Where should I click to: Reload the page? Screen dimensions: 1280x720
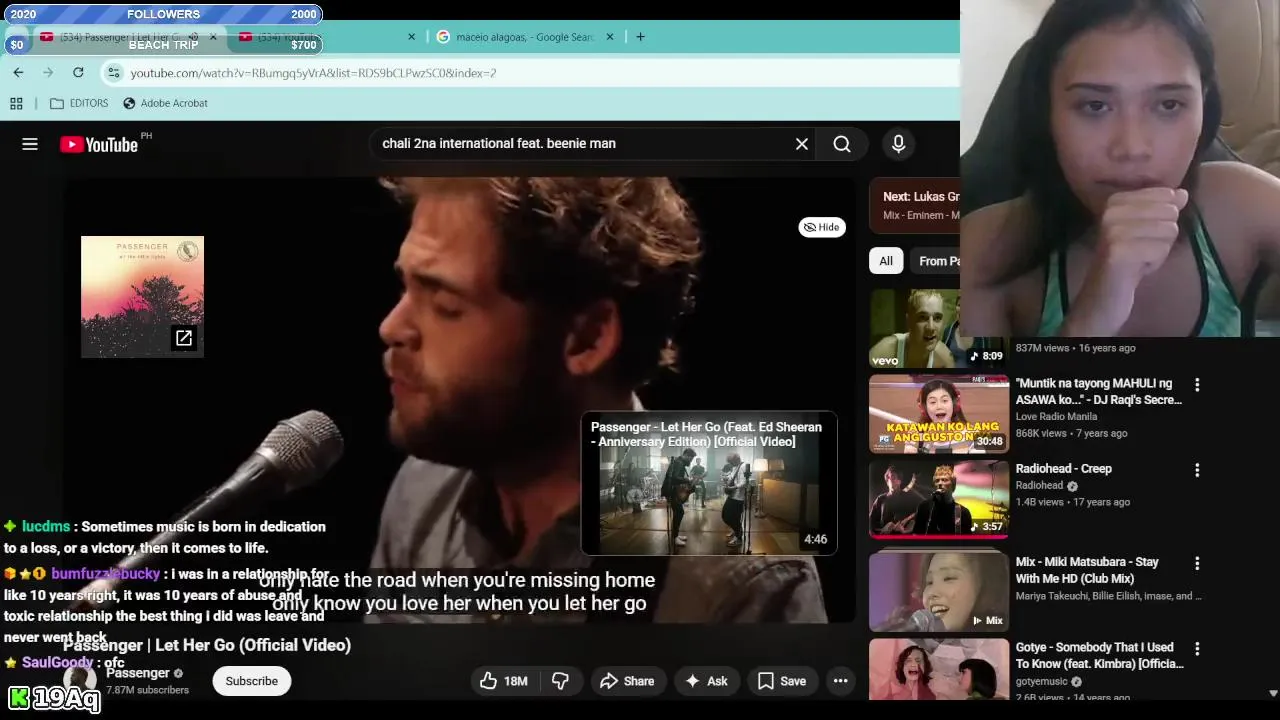click(78, 72)
